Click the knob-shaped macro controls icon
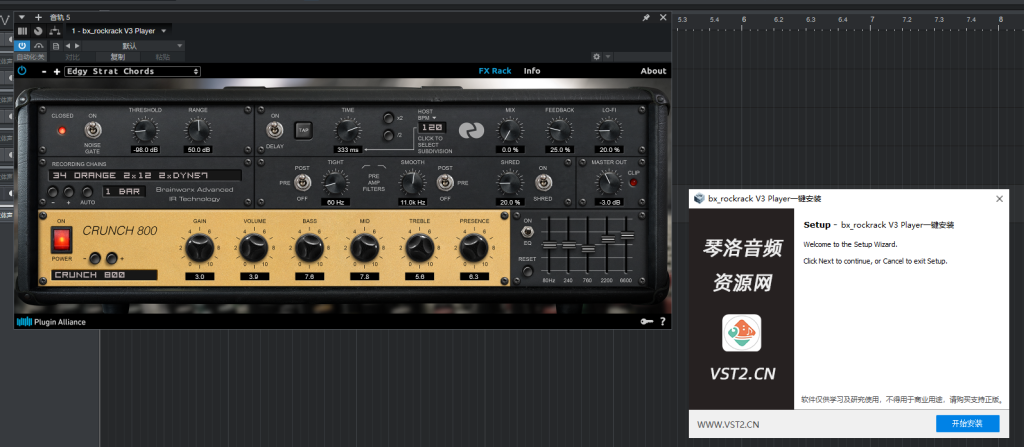Screen dimensions: 1024x447 click(x=38, y=31)
